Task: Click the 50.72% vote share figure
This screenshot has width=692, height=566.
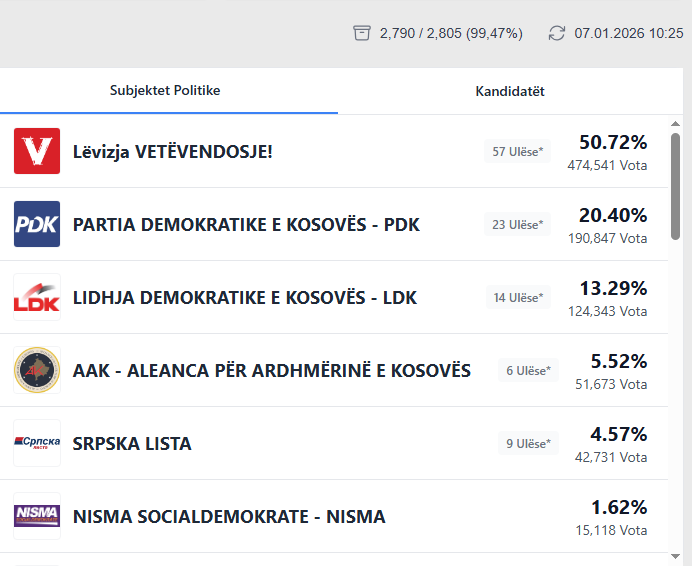Action: (613, 142)
